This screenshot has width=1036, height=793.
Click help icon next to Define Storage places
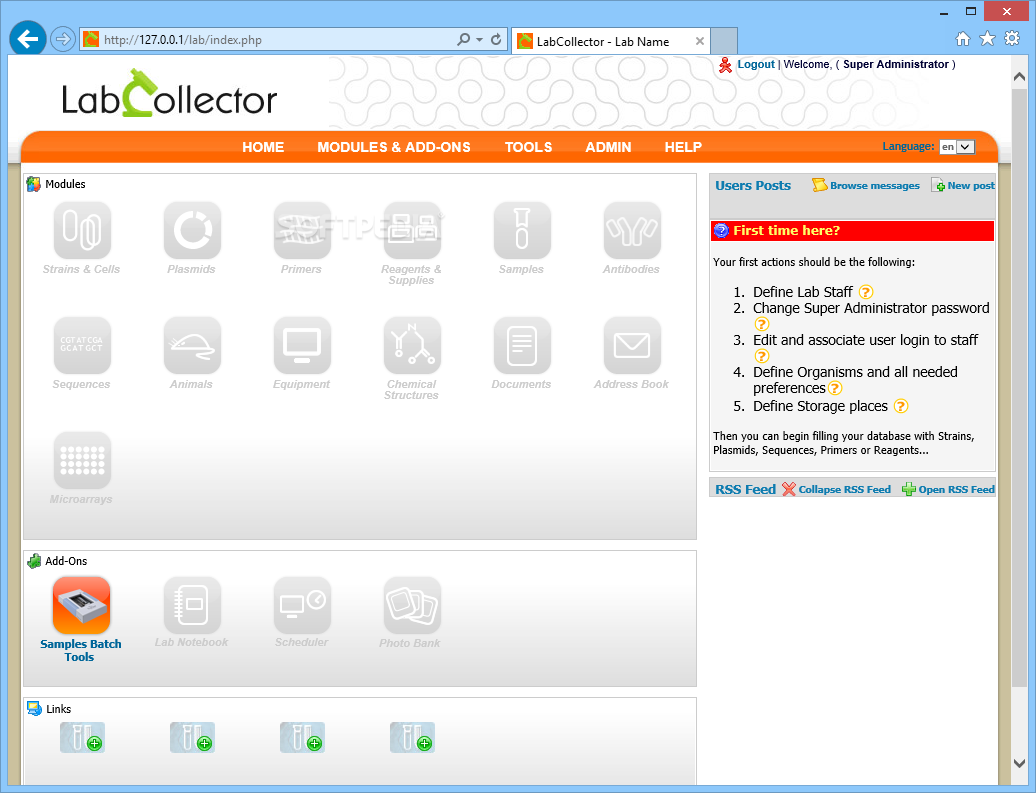[x=901, y=406]
